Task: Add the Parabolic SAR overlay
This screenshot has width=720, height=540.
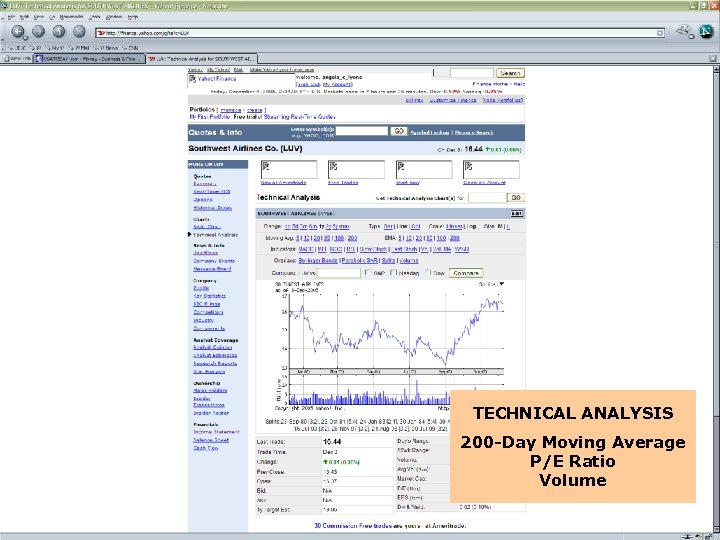Action: [x=360, y=260]
